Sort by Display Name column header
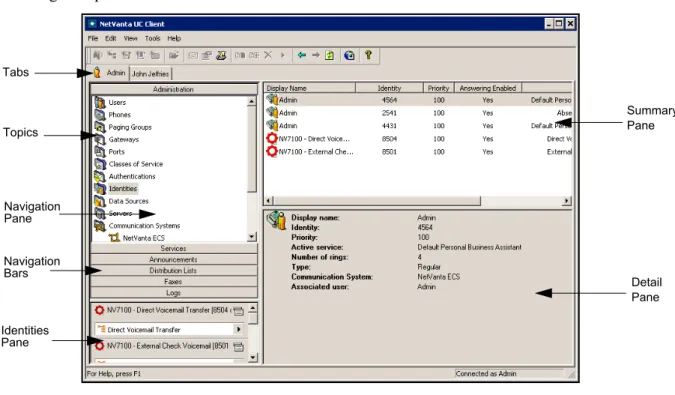The width and height of the screenshot is (675, 395). pos(310,88)
